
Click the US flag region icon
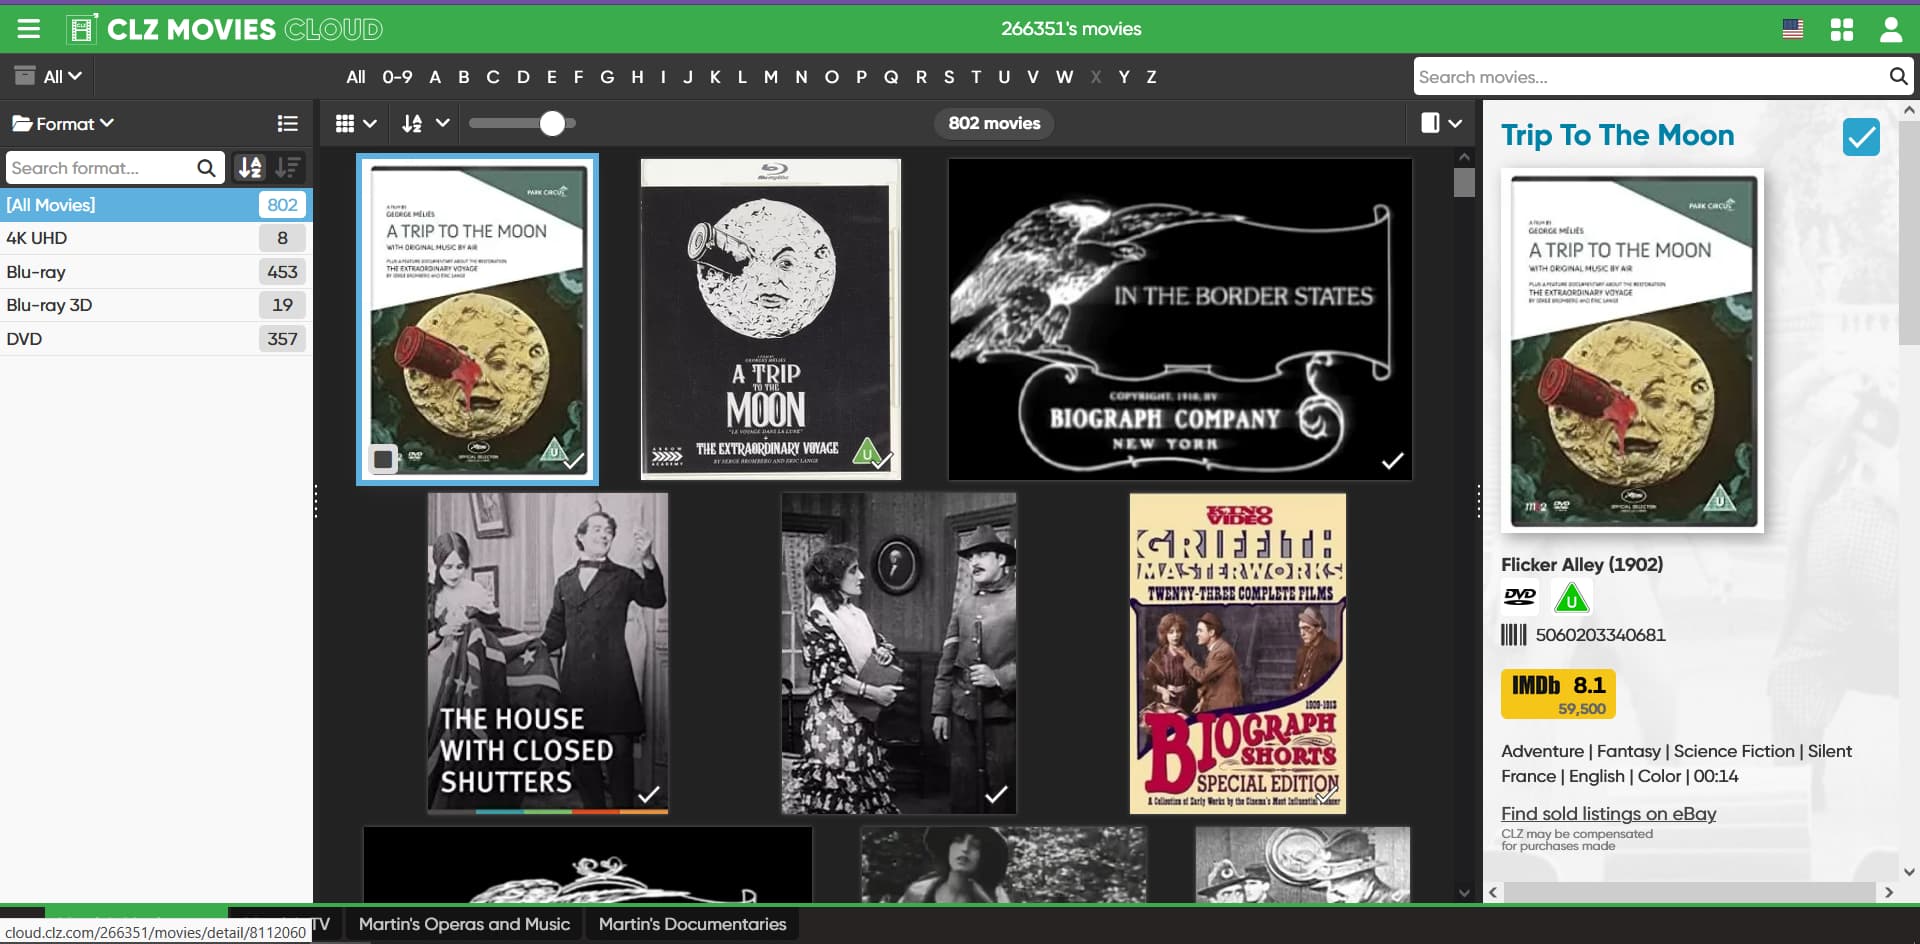pos(1792,29)
